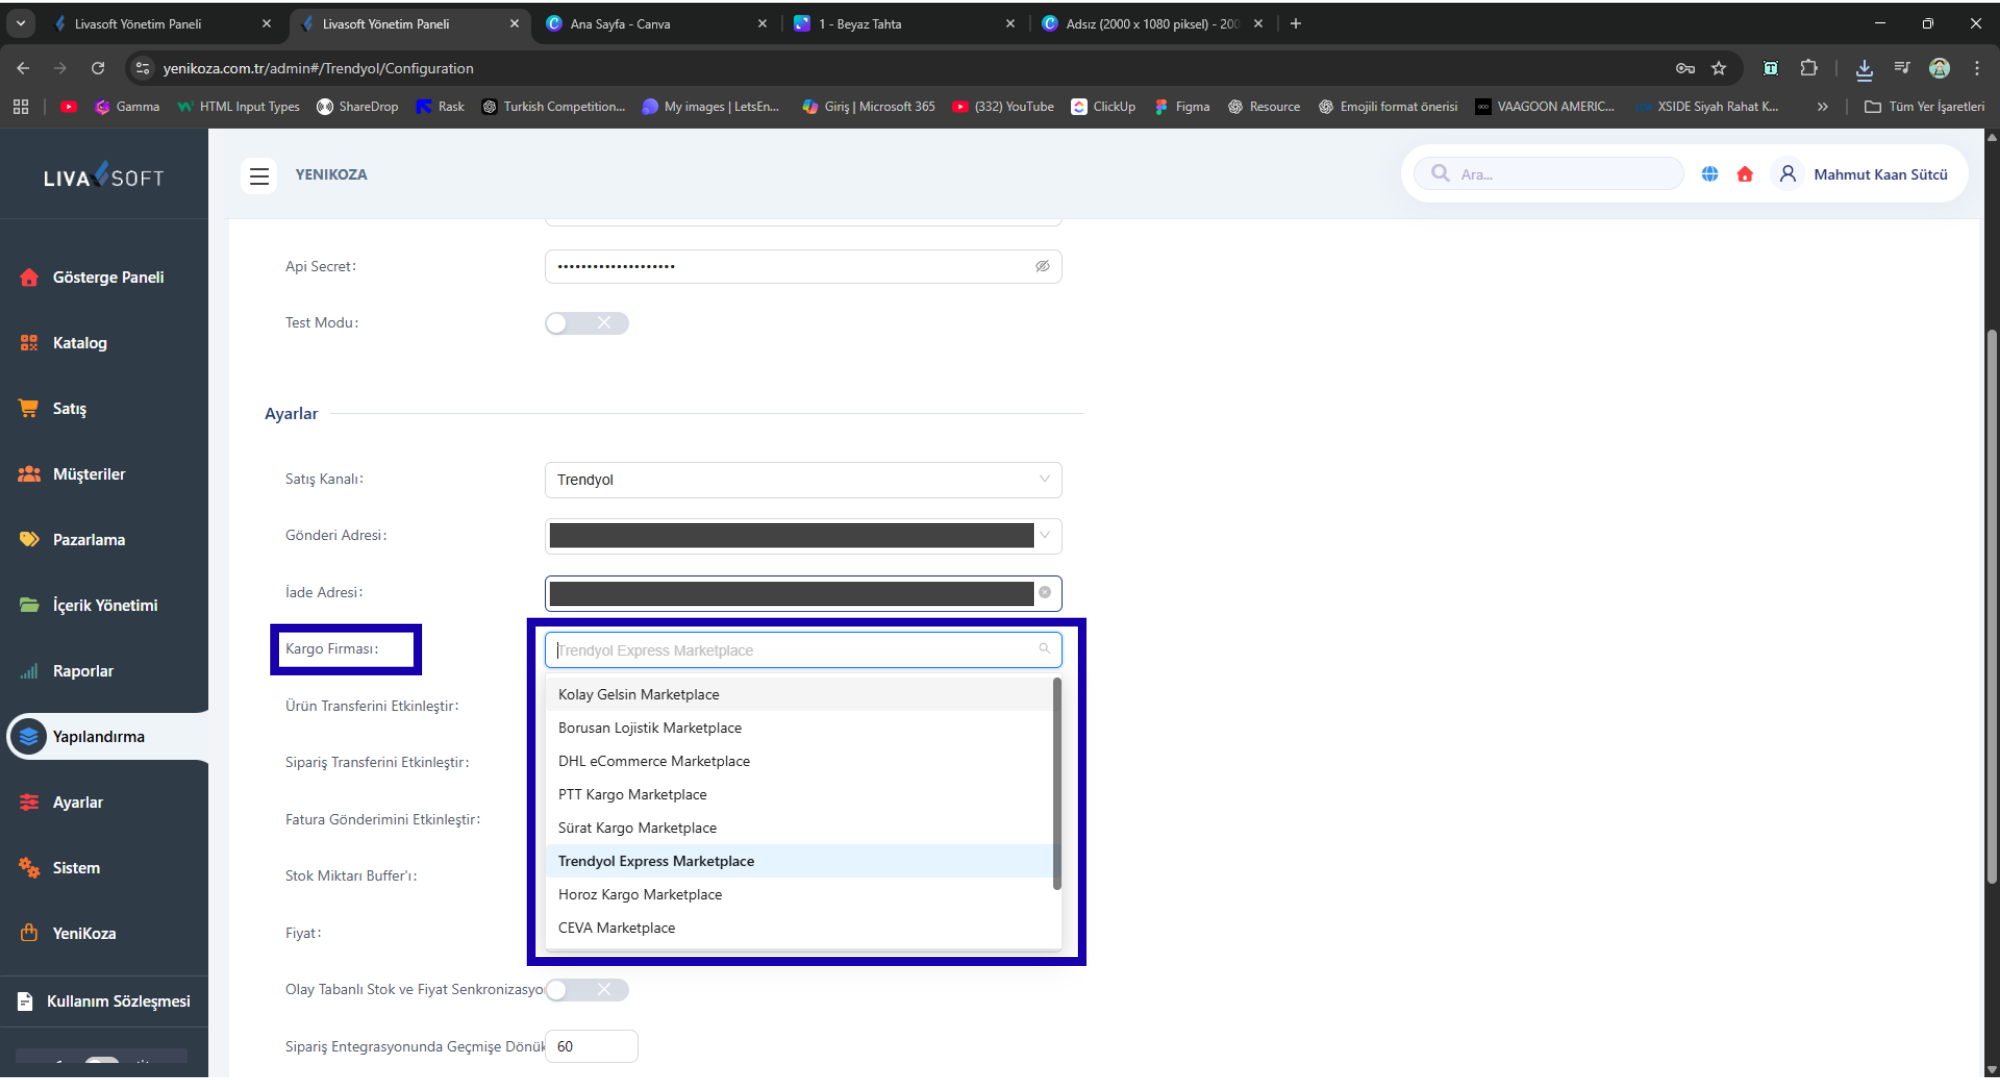Click the hamburger menu icon beside YENIKOZA
This screenshot has width=2000, height=1080.
click(x=259, y=176)
